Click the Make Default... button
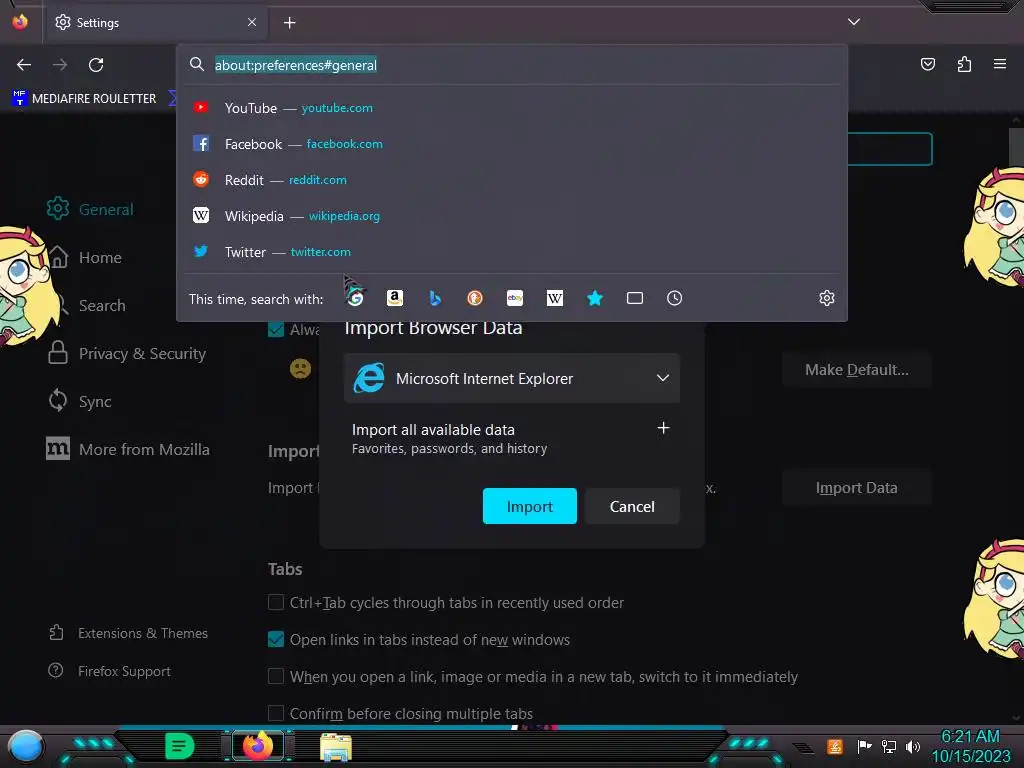 click(x=857, y=370)
